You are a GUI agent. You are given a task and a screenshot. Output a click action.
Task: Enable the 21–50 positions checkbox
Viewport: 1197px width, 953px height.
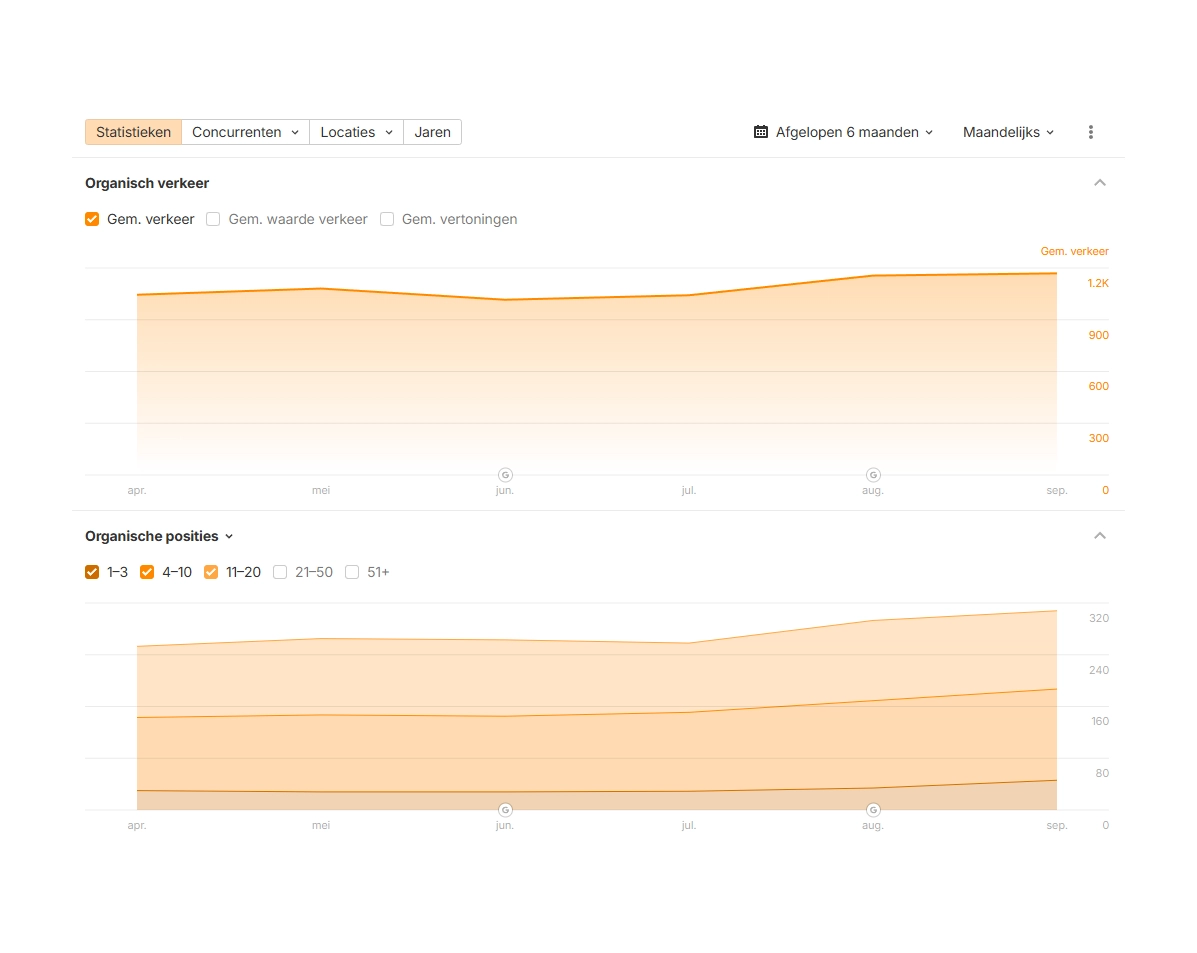pos(280,572)
